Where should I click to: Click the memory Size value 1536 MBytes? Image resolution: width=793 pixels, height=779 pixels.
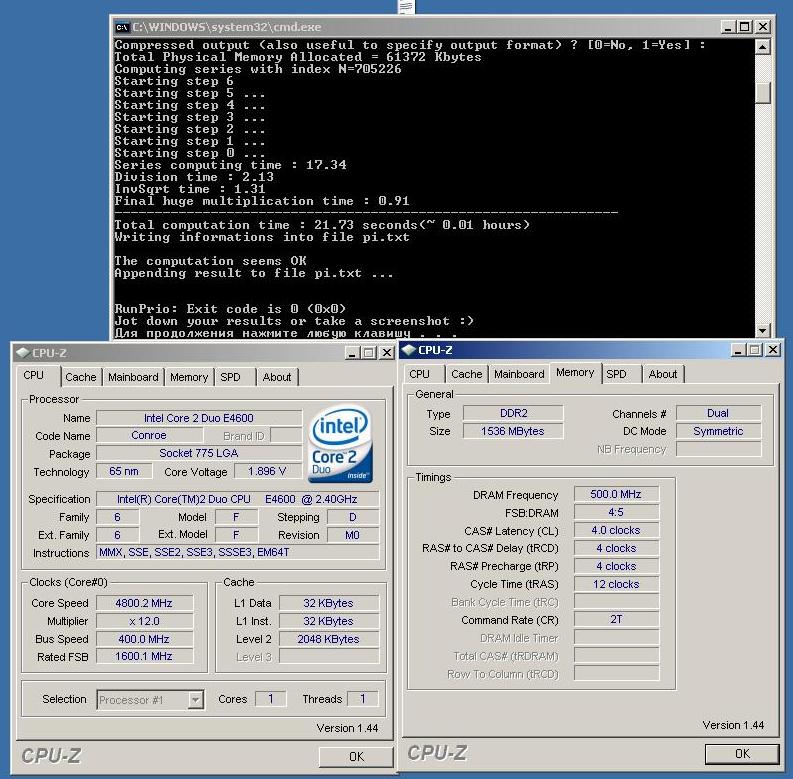(513, 431)
